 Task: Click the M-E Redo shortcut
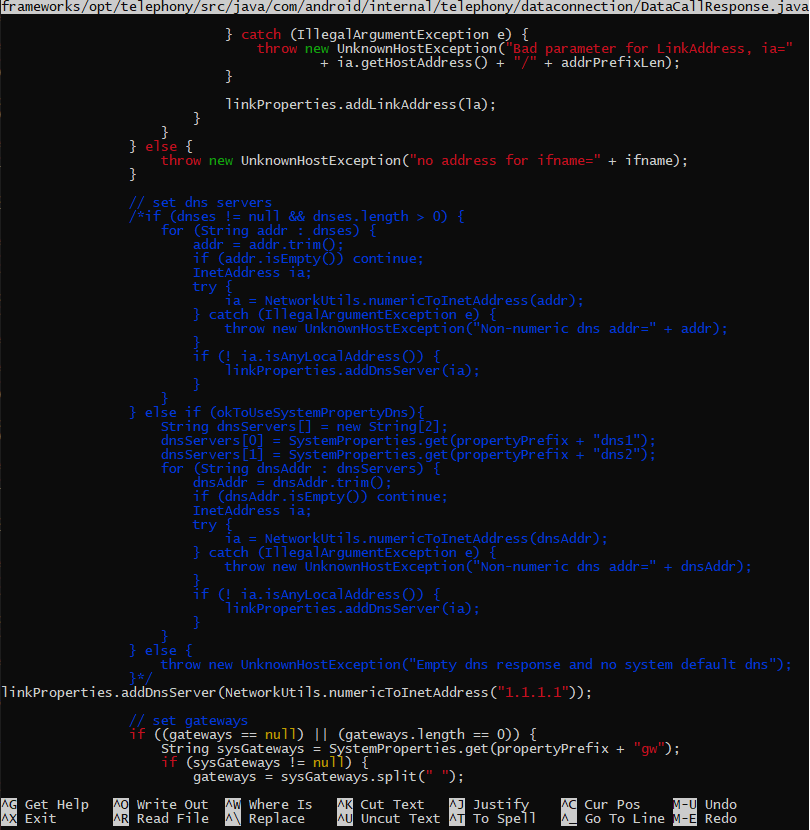[x=705, y=818]
